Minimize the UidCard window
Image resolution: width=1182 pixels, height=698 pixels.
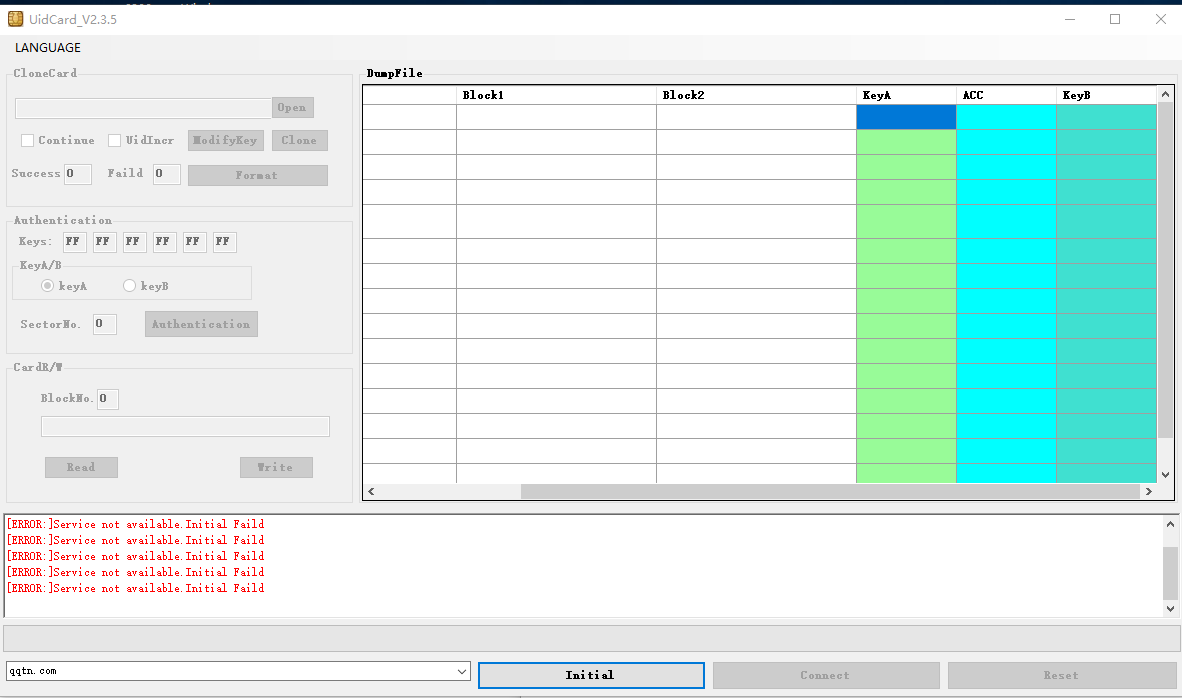(x=1070, y=20)
